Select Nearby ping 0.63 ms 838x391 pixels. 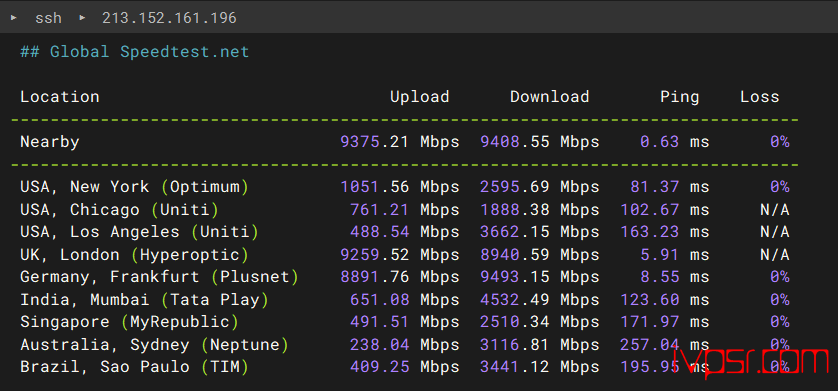pyautogui.click(x=675, y=142)
